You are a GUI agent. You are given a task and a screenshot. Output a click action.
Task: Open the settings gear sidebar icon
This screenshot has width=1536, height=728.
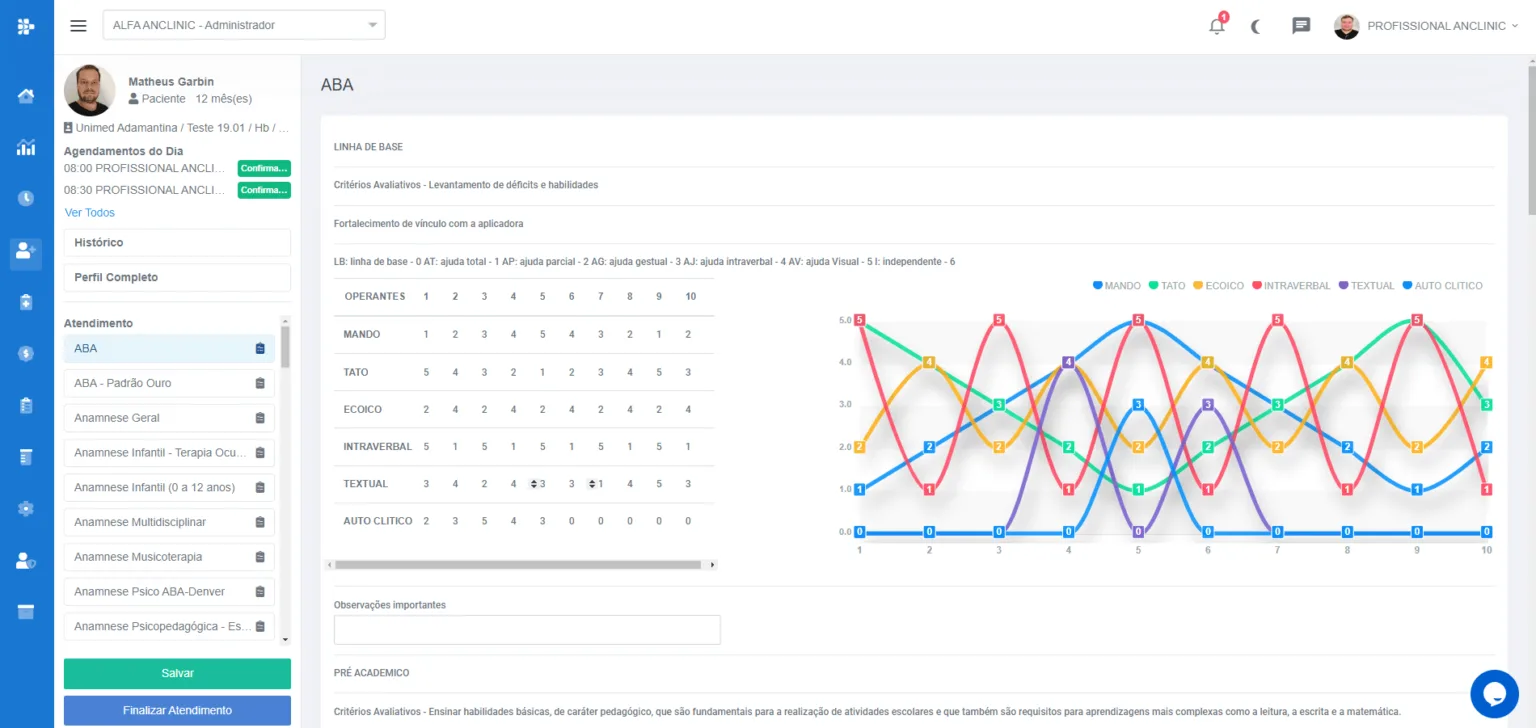tap(26, 508)
